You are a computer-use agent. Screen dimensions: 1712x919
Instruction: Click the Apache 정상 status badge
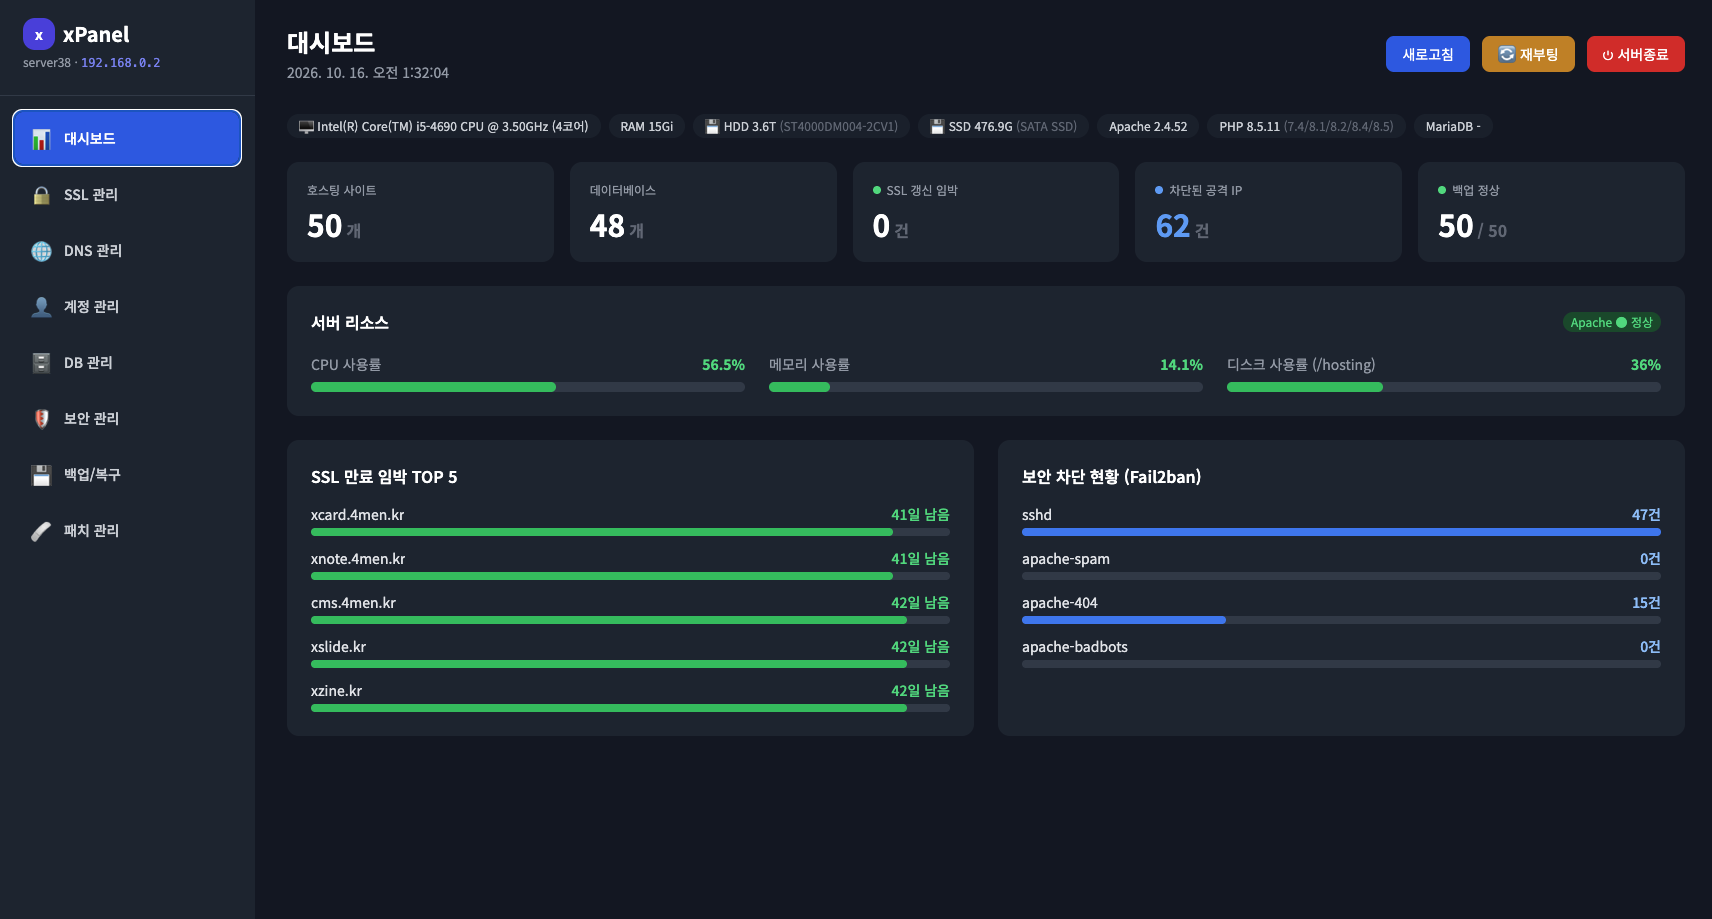tap(1611, 322)
